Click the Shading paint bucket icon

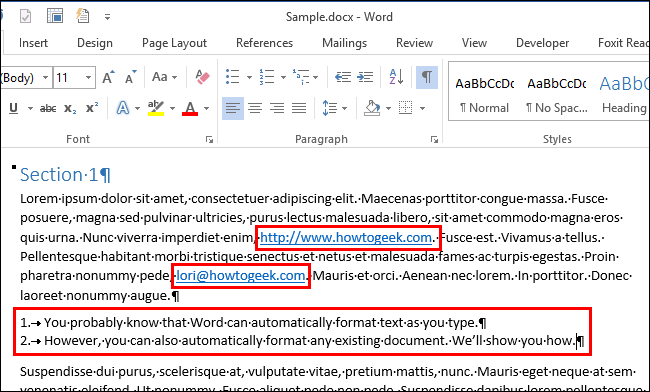[x=372, y=109]
